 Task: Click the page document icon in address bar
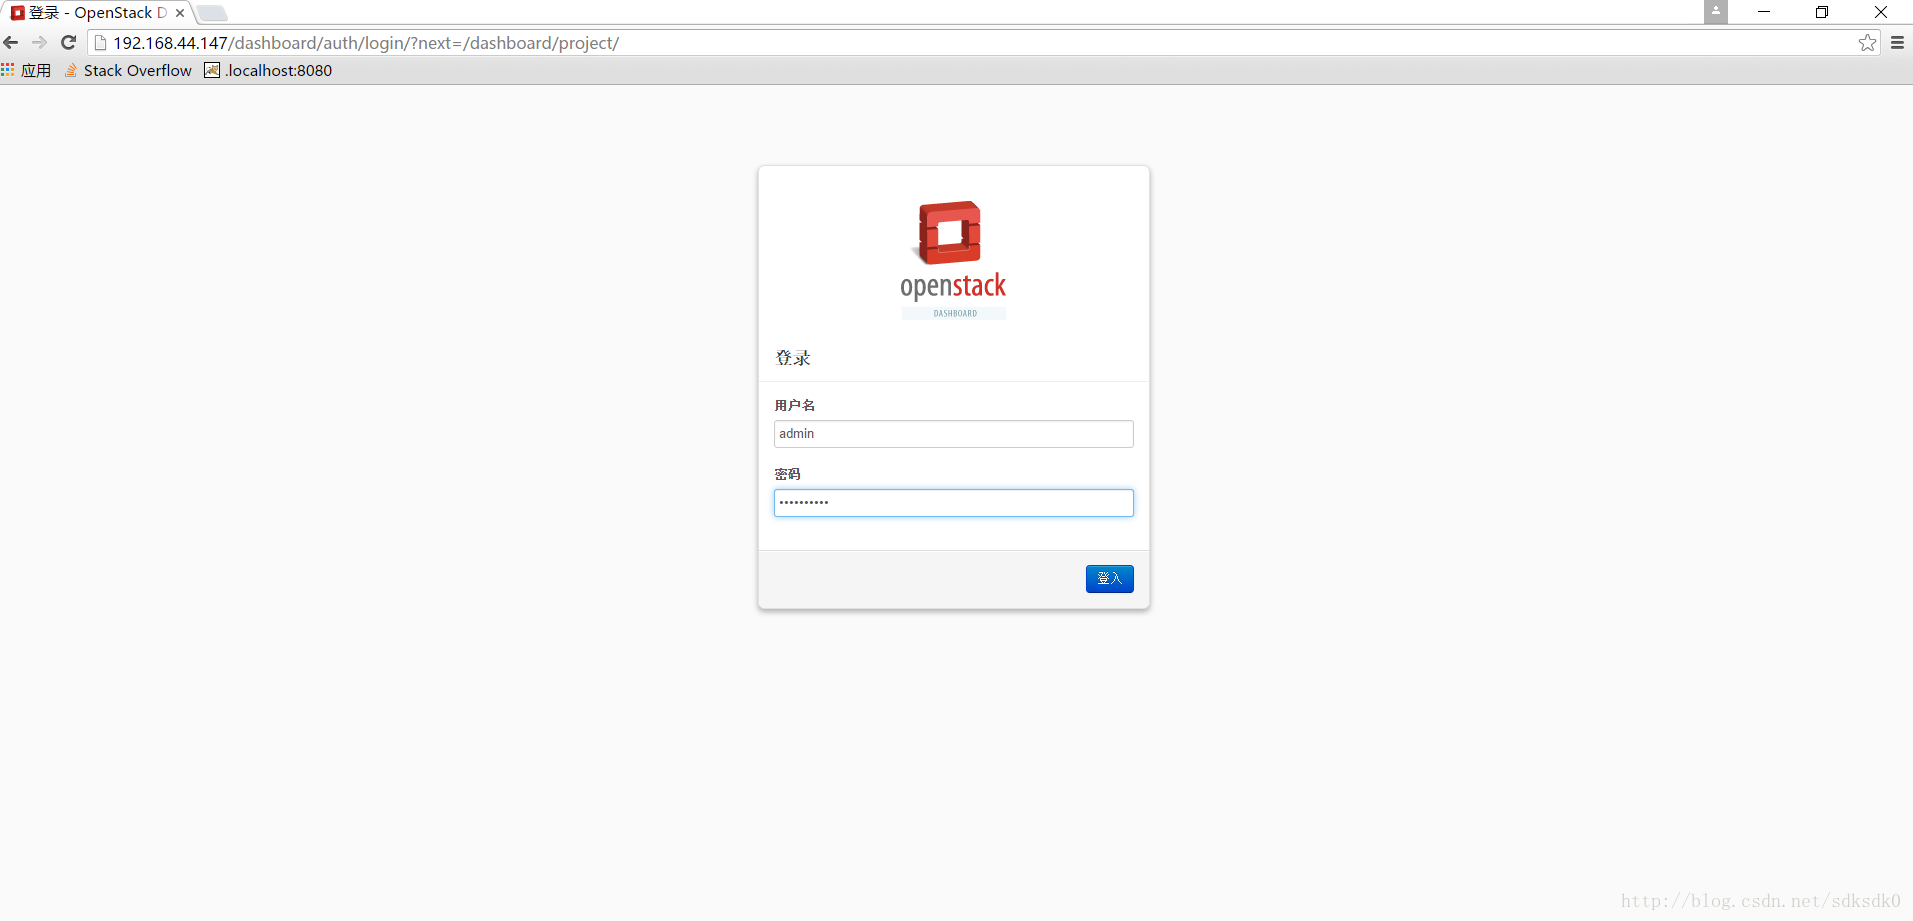[x=99, y=42]
